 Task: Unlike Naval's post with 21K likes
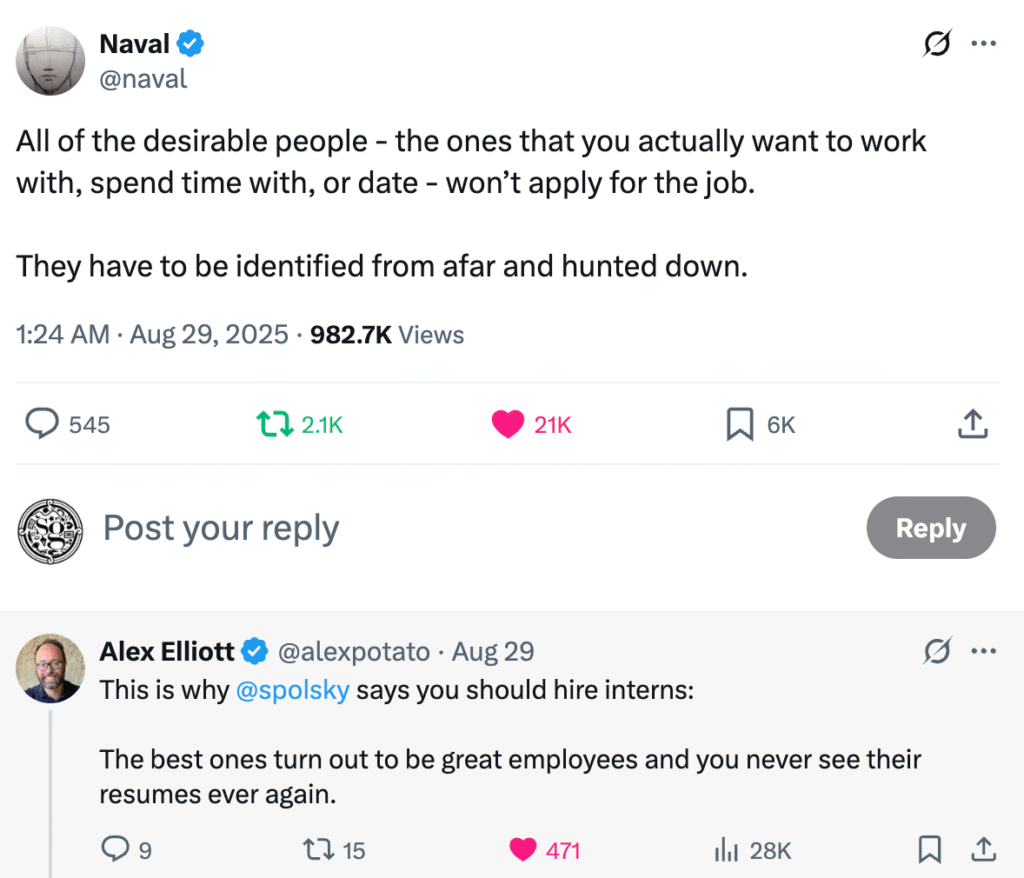tap(508, 424)
